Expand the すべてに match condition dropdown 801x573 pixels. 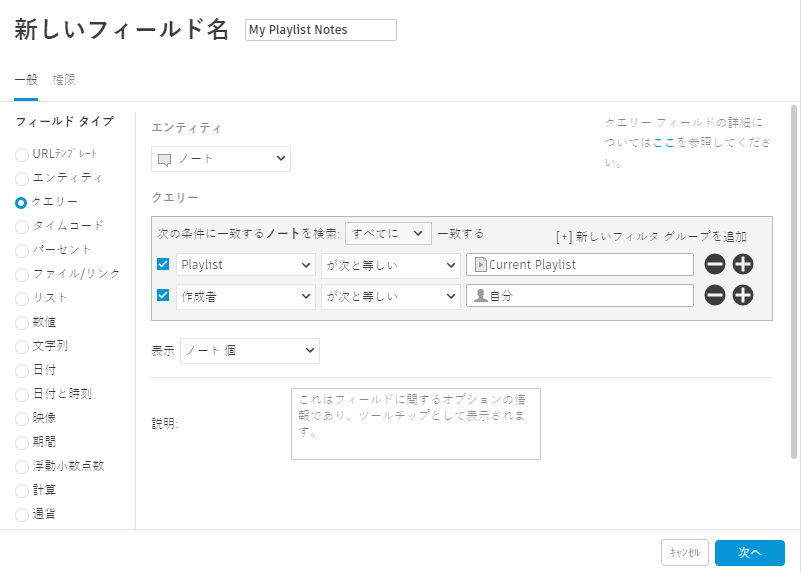(388, 234)
